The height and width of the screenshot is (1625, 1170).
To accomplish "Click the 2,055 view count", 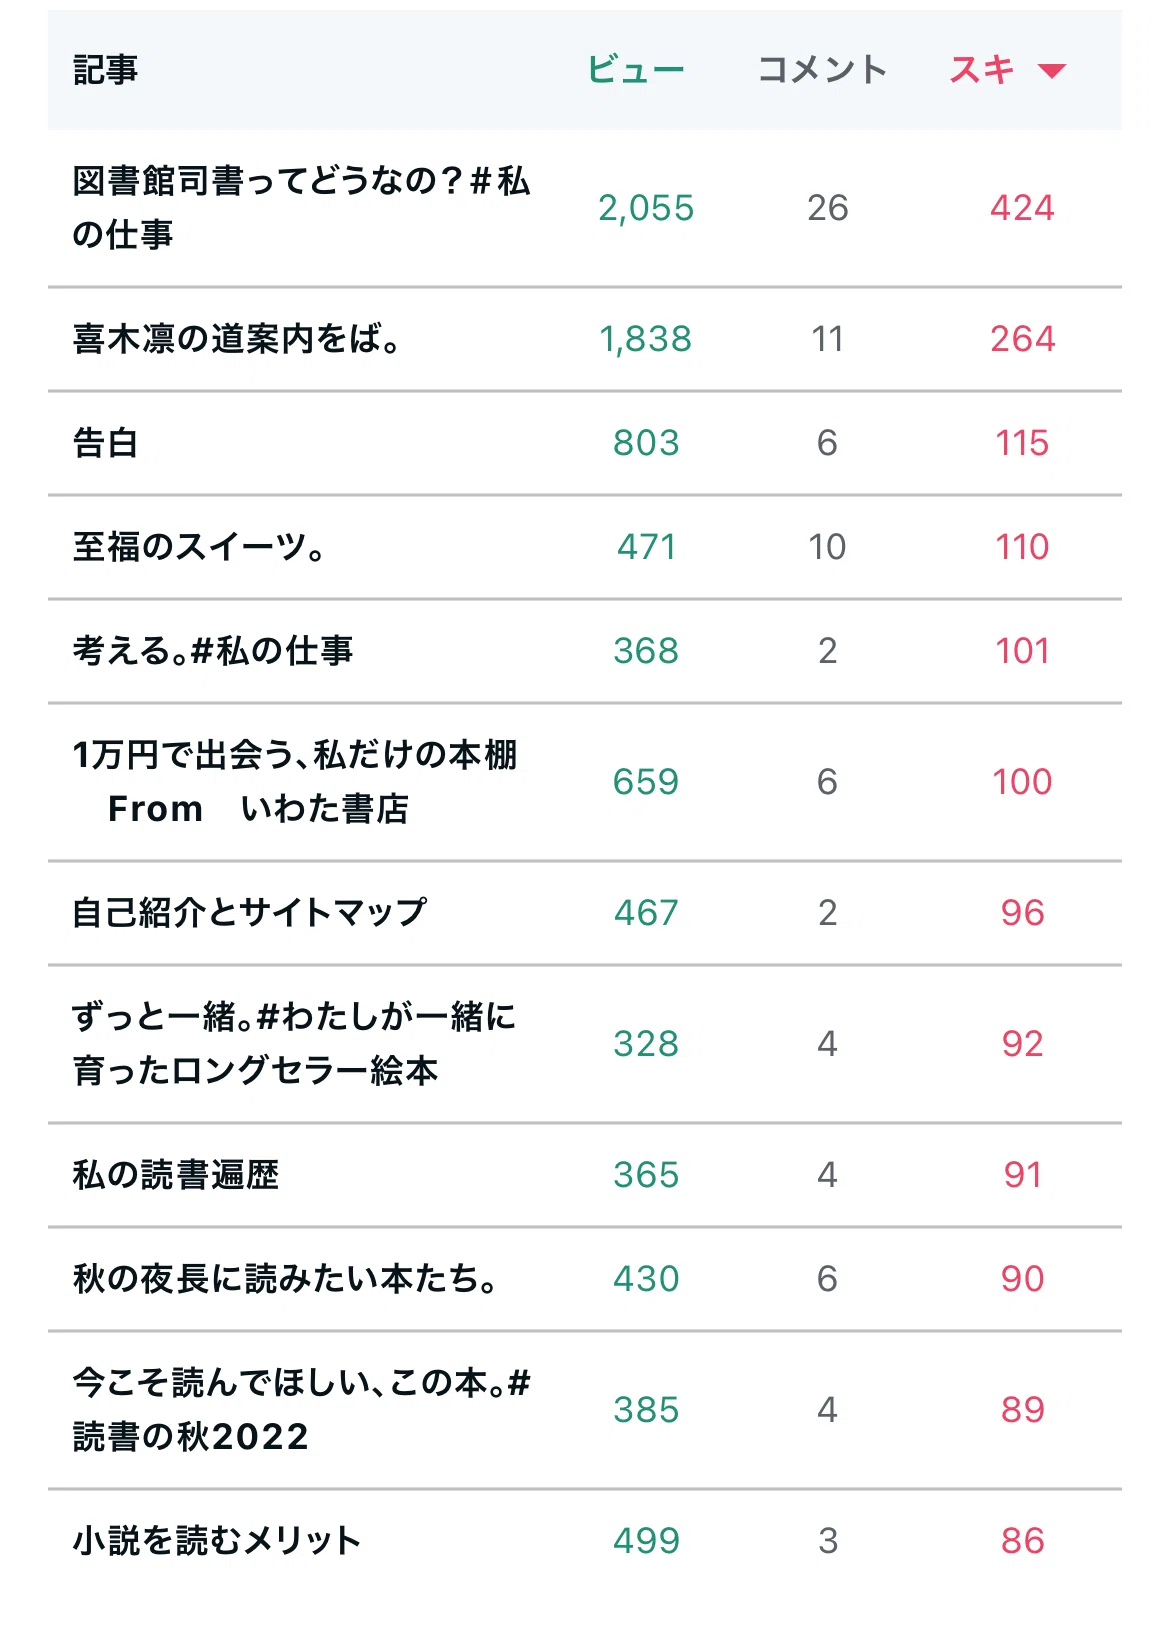I will pos(646,208).
